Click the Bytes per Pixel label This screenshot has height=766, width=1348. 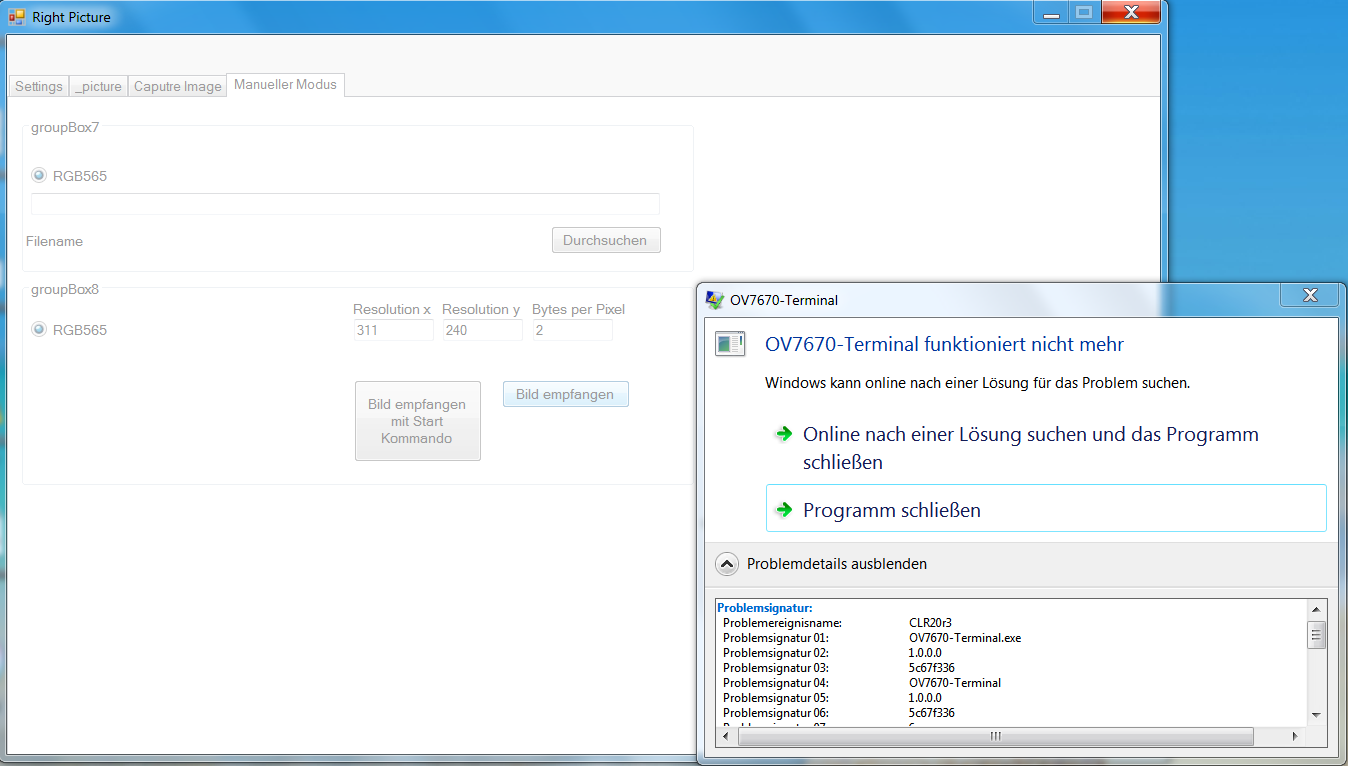pos(578,309)
